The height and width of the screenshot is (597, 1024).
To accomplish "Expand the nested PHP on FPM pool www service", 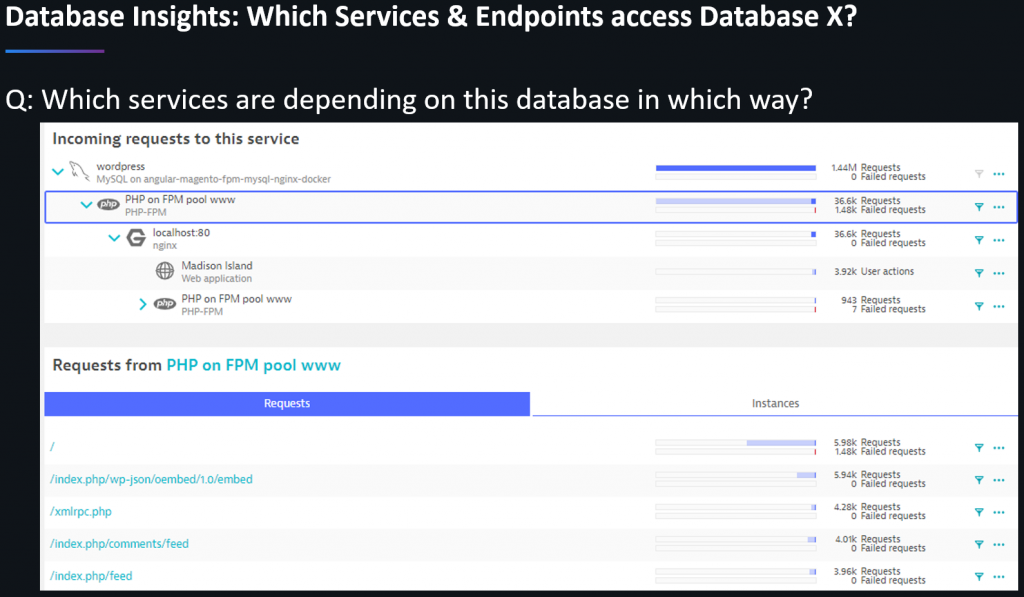I will click(143, 303).
